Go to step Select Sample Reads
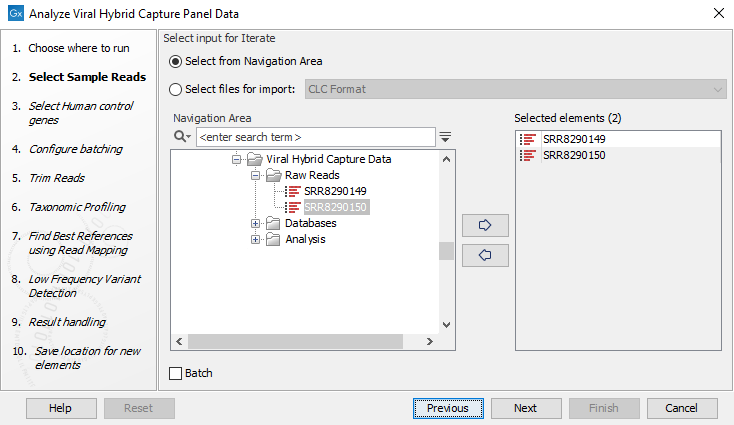Screen dimensions: 734x425 coord(87,77)
